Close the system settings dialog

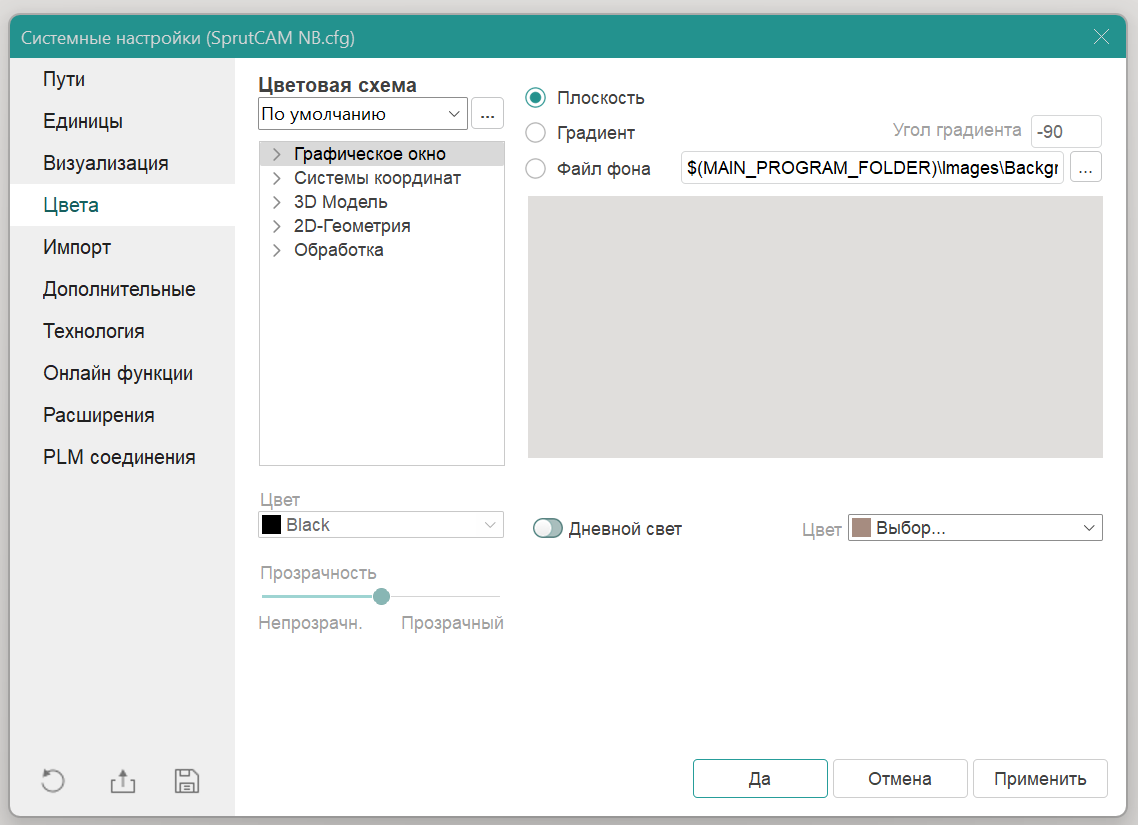tap(1101, 38)
